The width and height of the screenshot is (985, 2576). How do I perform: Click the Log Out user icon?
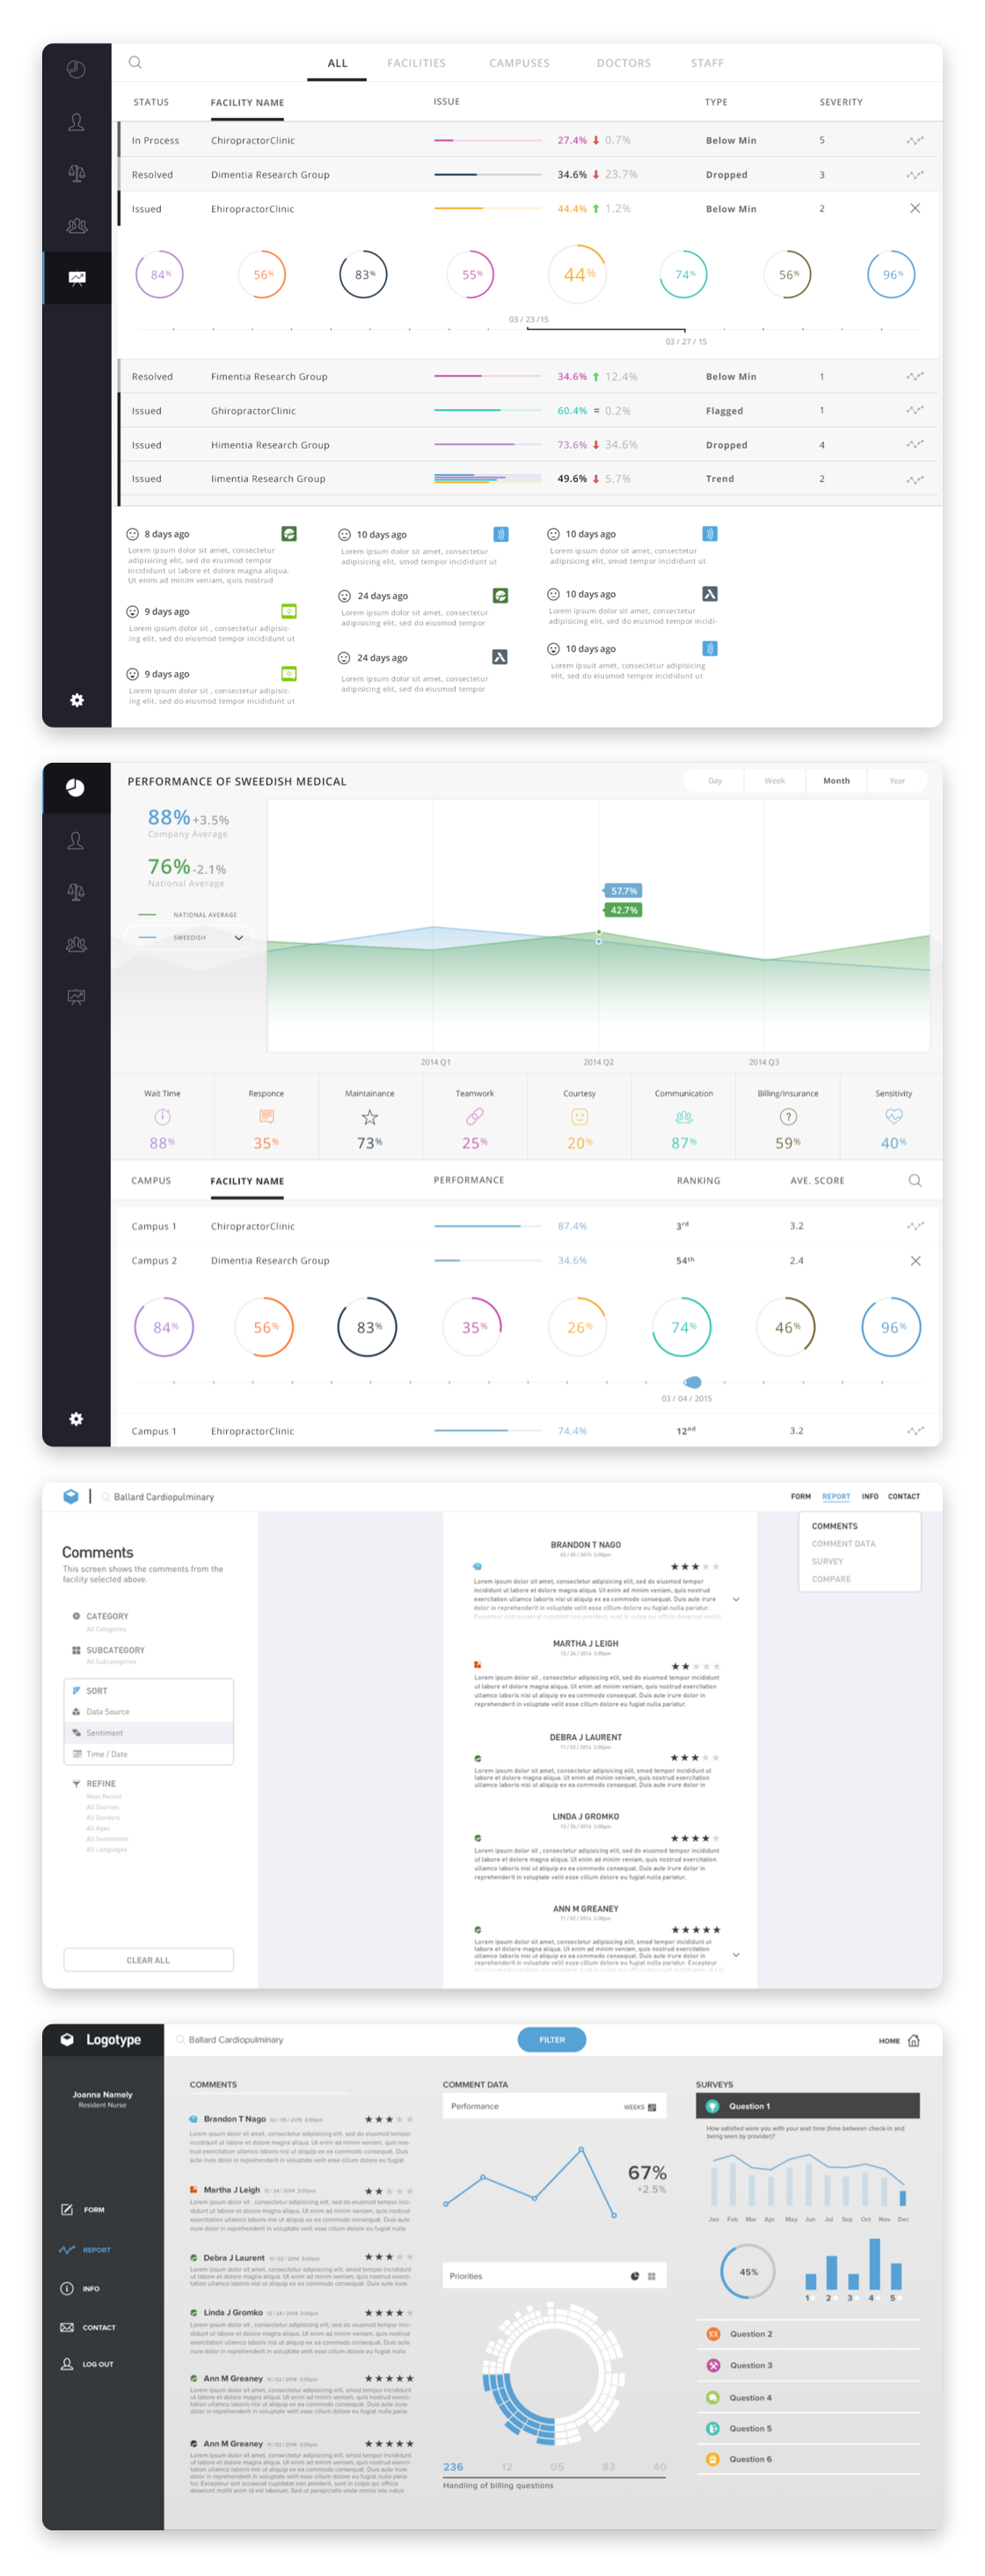click(67, 2364)
